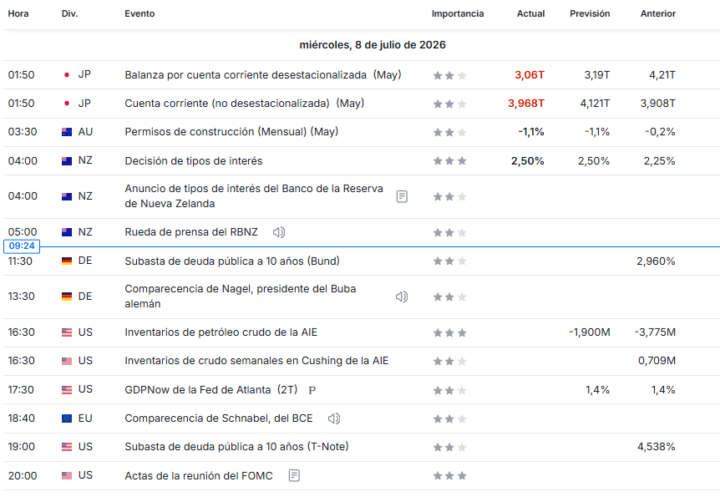Screen dimensions: 720x497
Task: Click Japan flag in Balanza por cuenta corriente row
Action: coord(67,75)
